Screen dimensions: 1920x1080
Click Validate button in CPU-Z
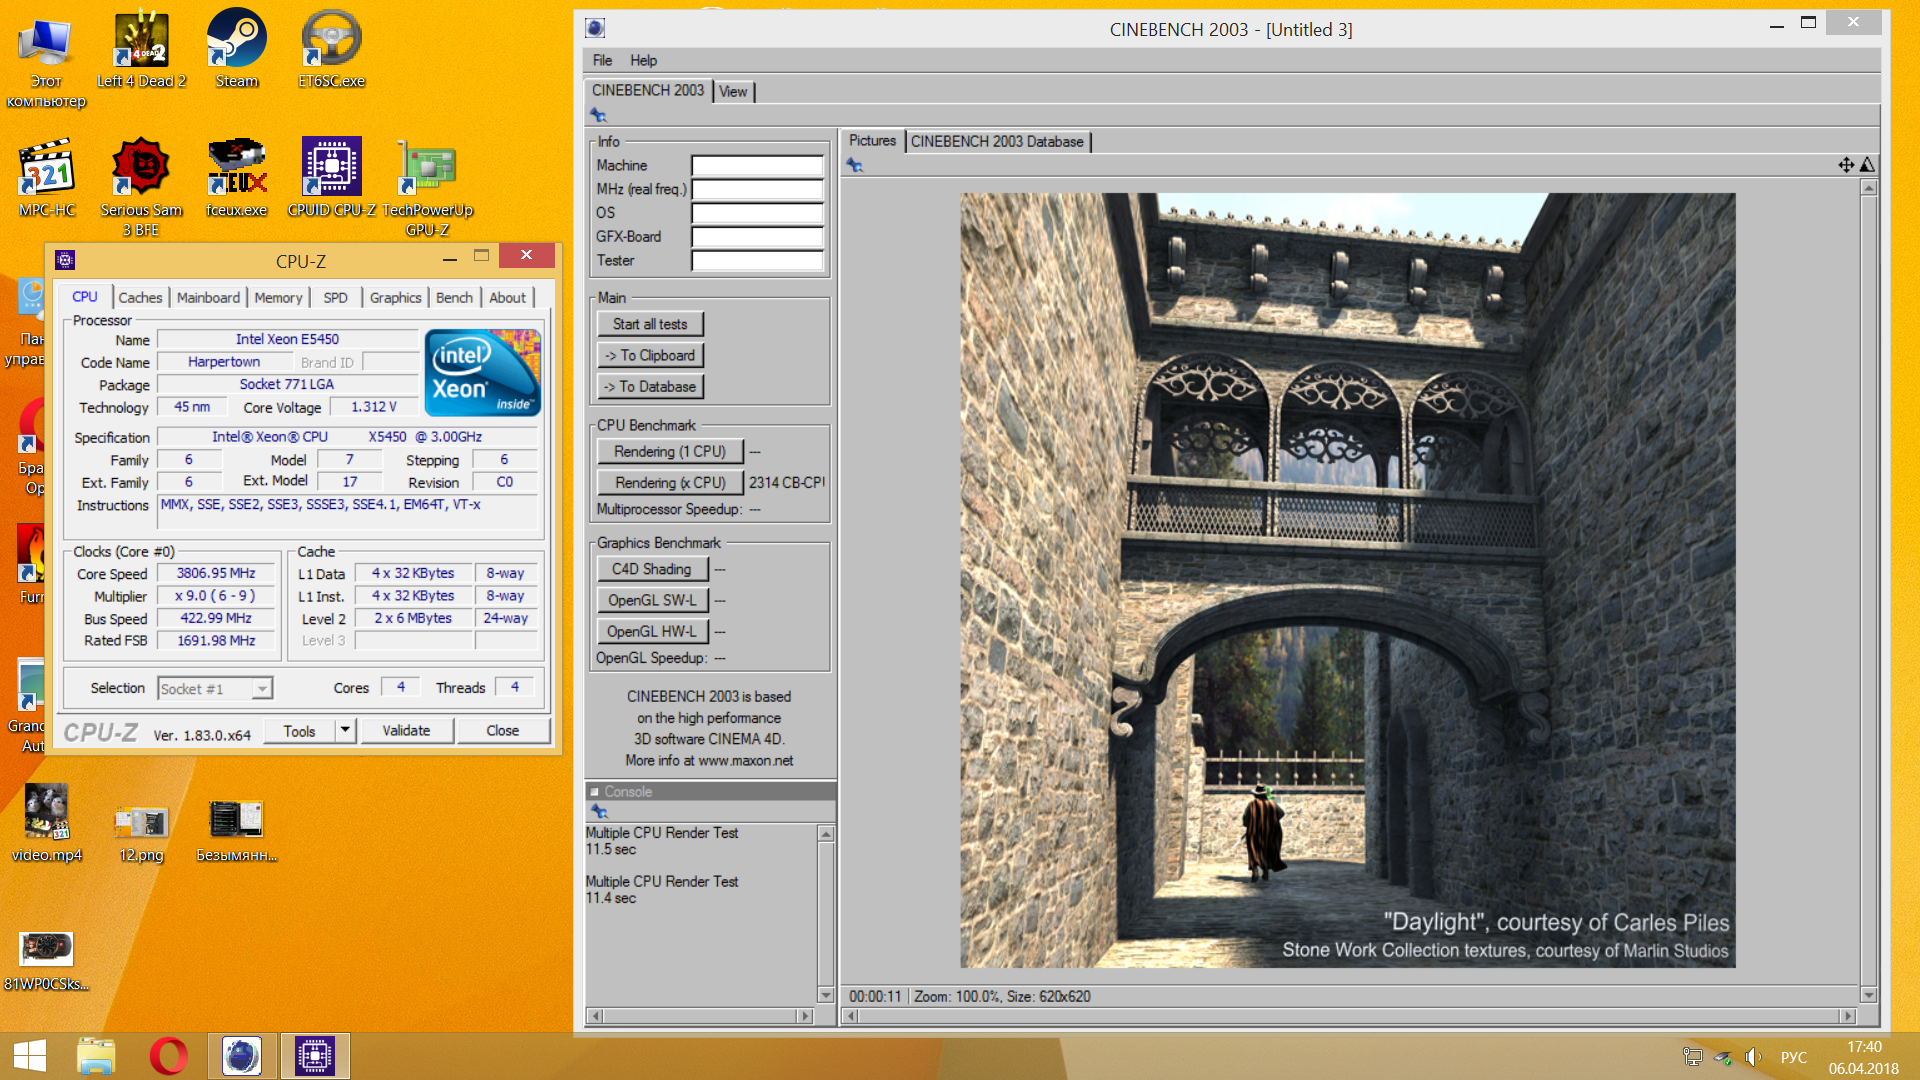pos(406,730)
